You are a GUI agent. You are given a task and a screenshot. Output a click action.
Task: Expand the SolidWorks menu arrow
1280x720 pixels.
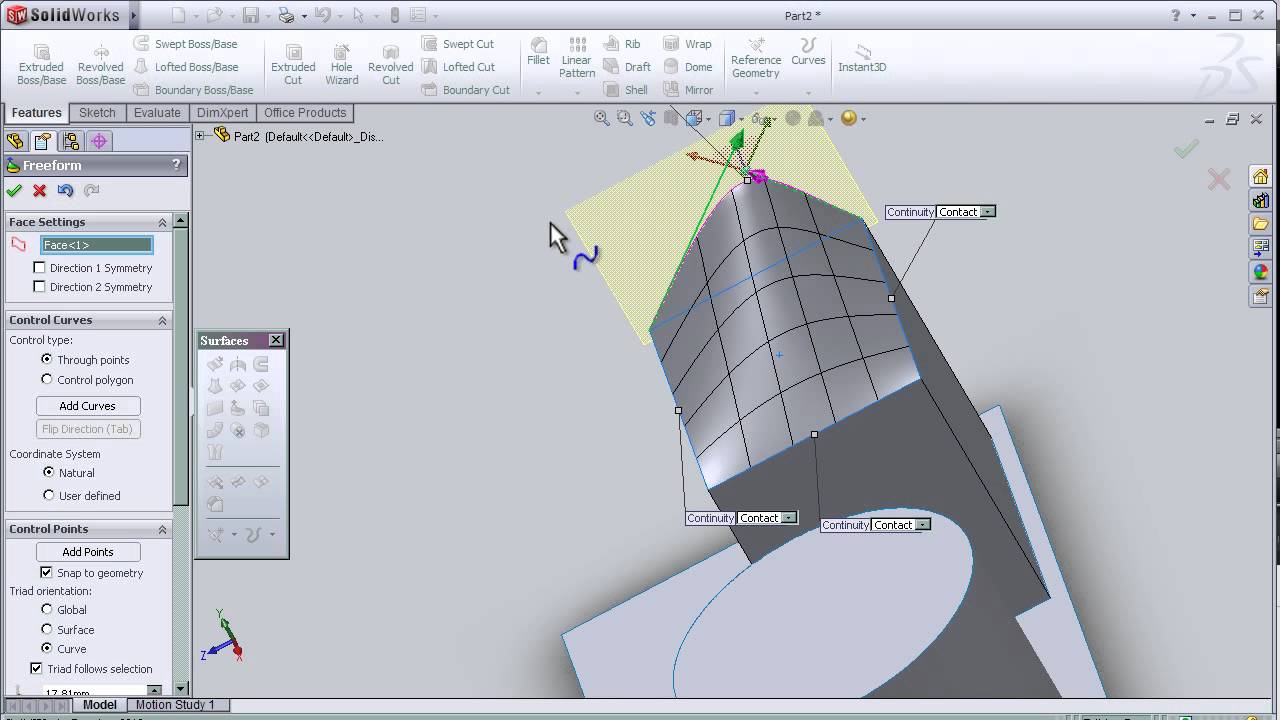pyautogui.click(x=134, y=15)
